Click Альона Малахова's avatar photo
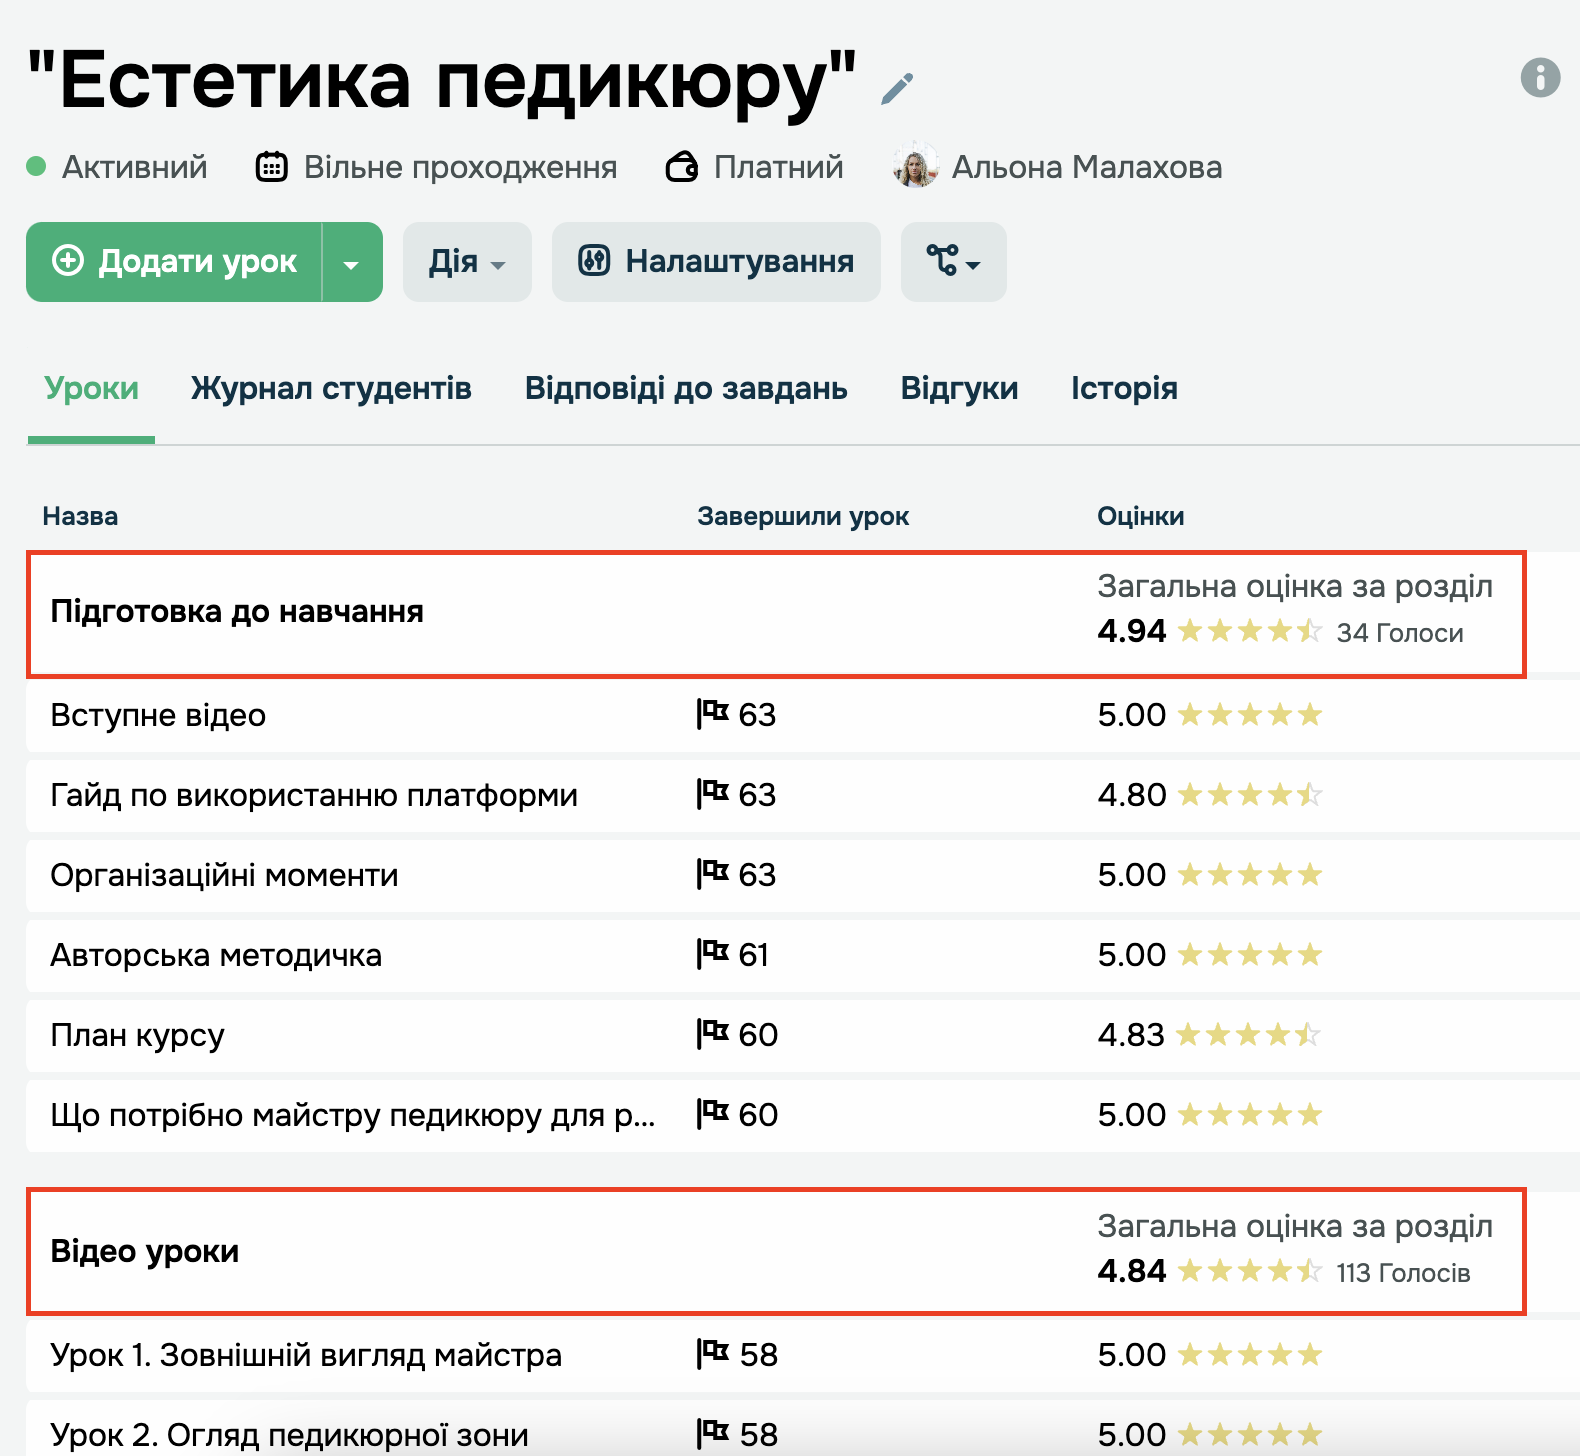The width and height of the screenshot is (1580, 1456). click(x=915, y=167)
